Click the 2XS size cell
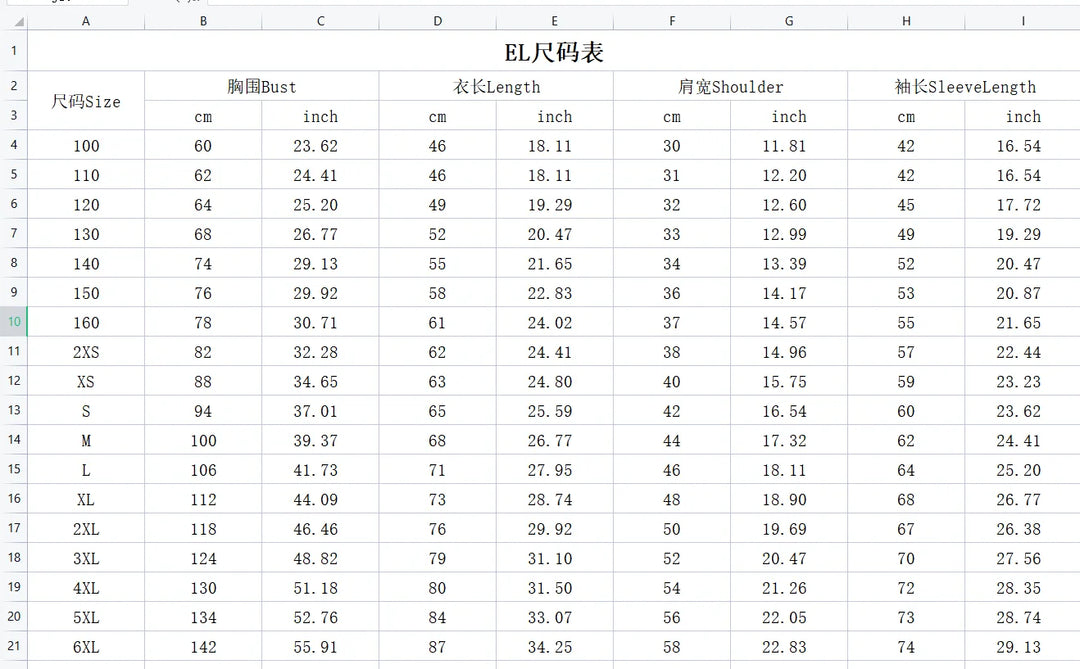Image resolution: width=1080 pixels, height=669 pixels. [x=86, y=352]
